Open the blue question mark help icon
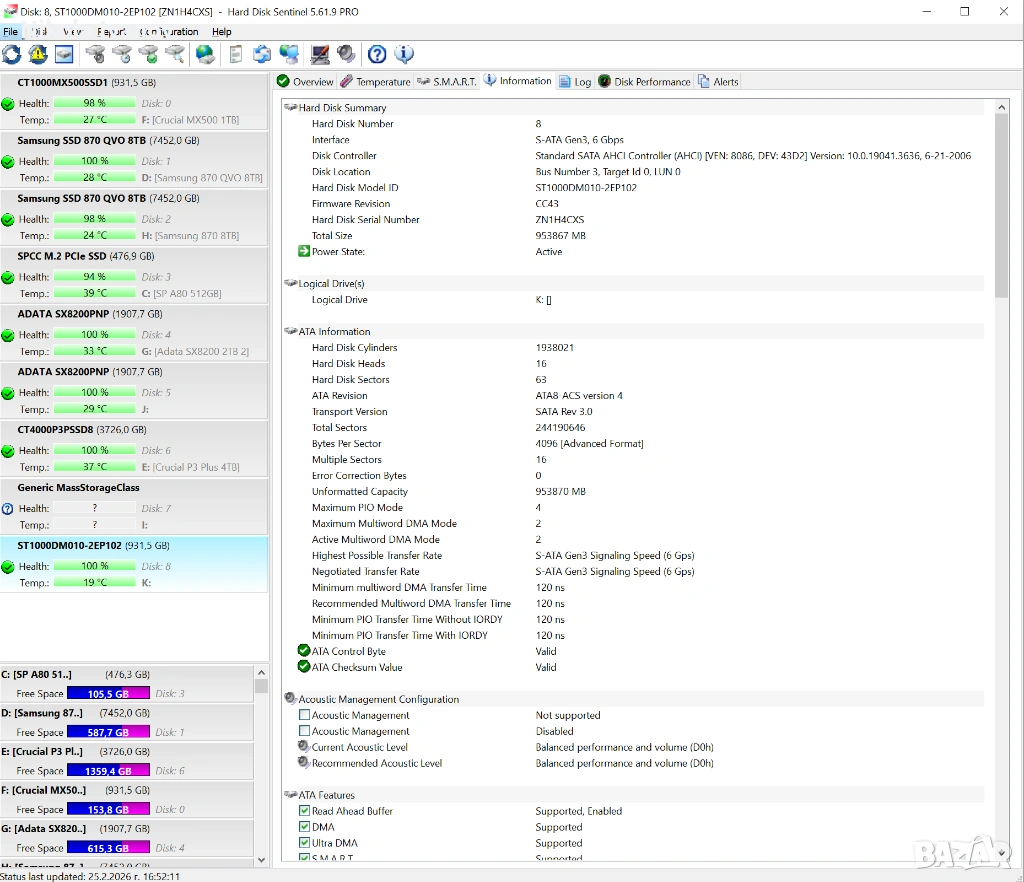The image size is (1024, 882). (377, 54)
